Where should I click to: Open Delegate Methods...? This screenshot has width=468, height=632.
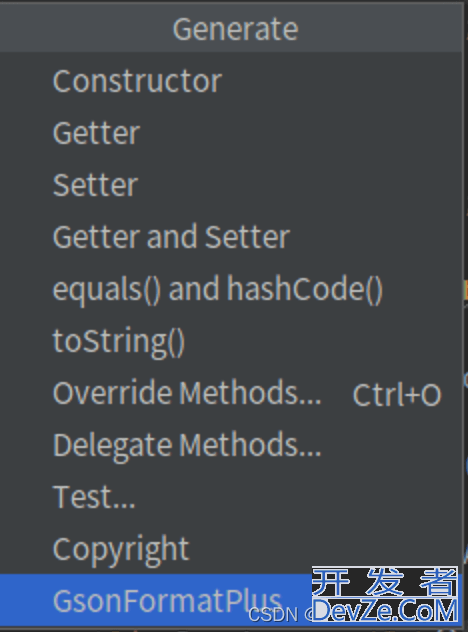click(x=231, y=445)
